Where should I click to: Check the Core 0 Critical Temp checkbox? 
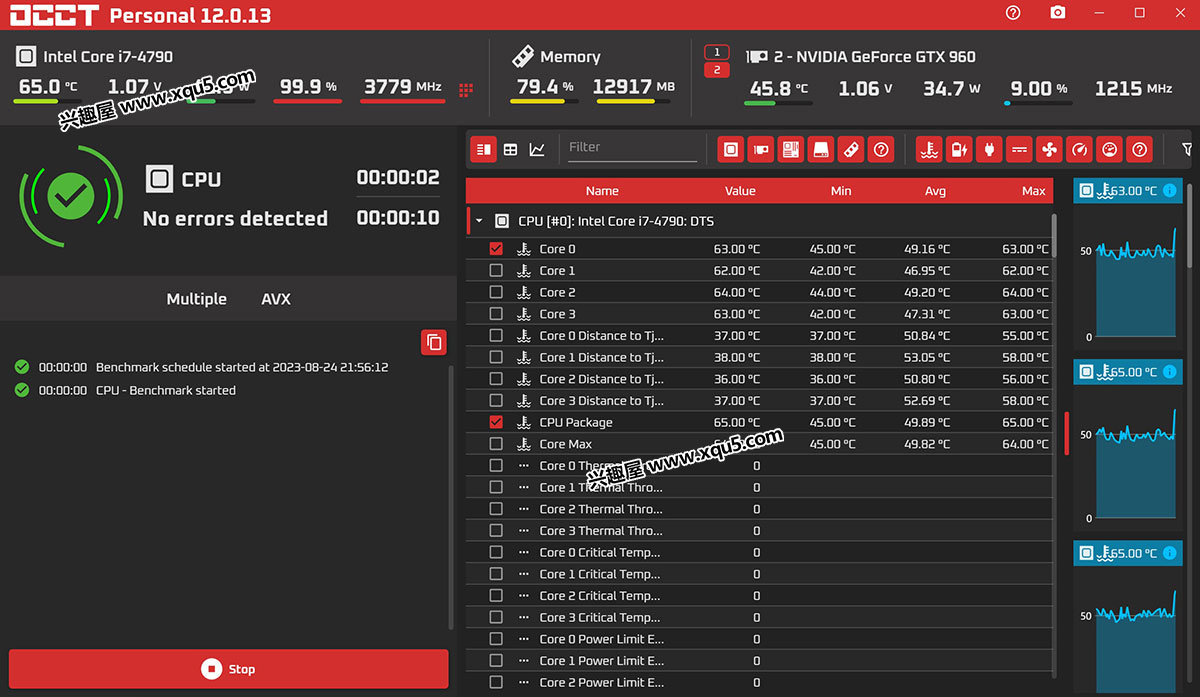coord(496,552)
